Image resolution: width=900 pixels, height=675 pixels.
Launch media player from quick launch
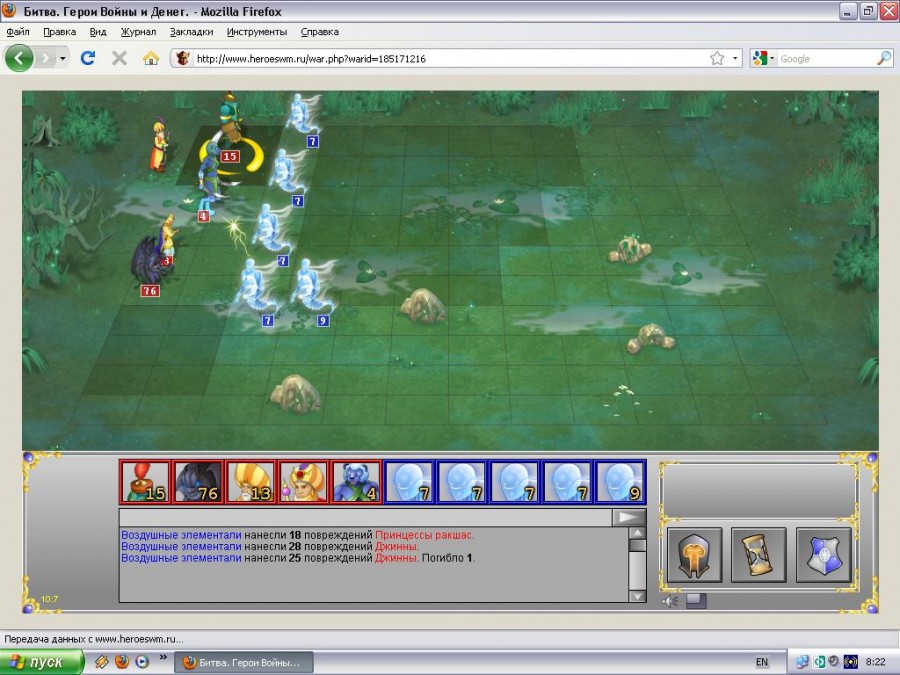click(142, 662)
